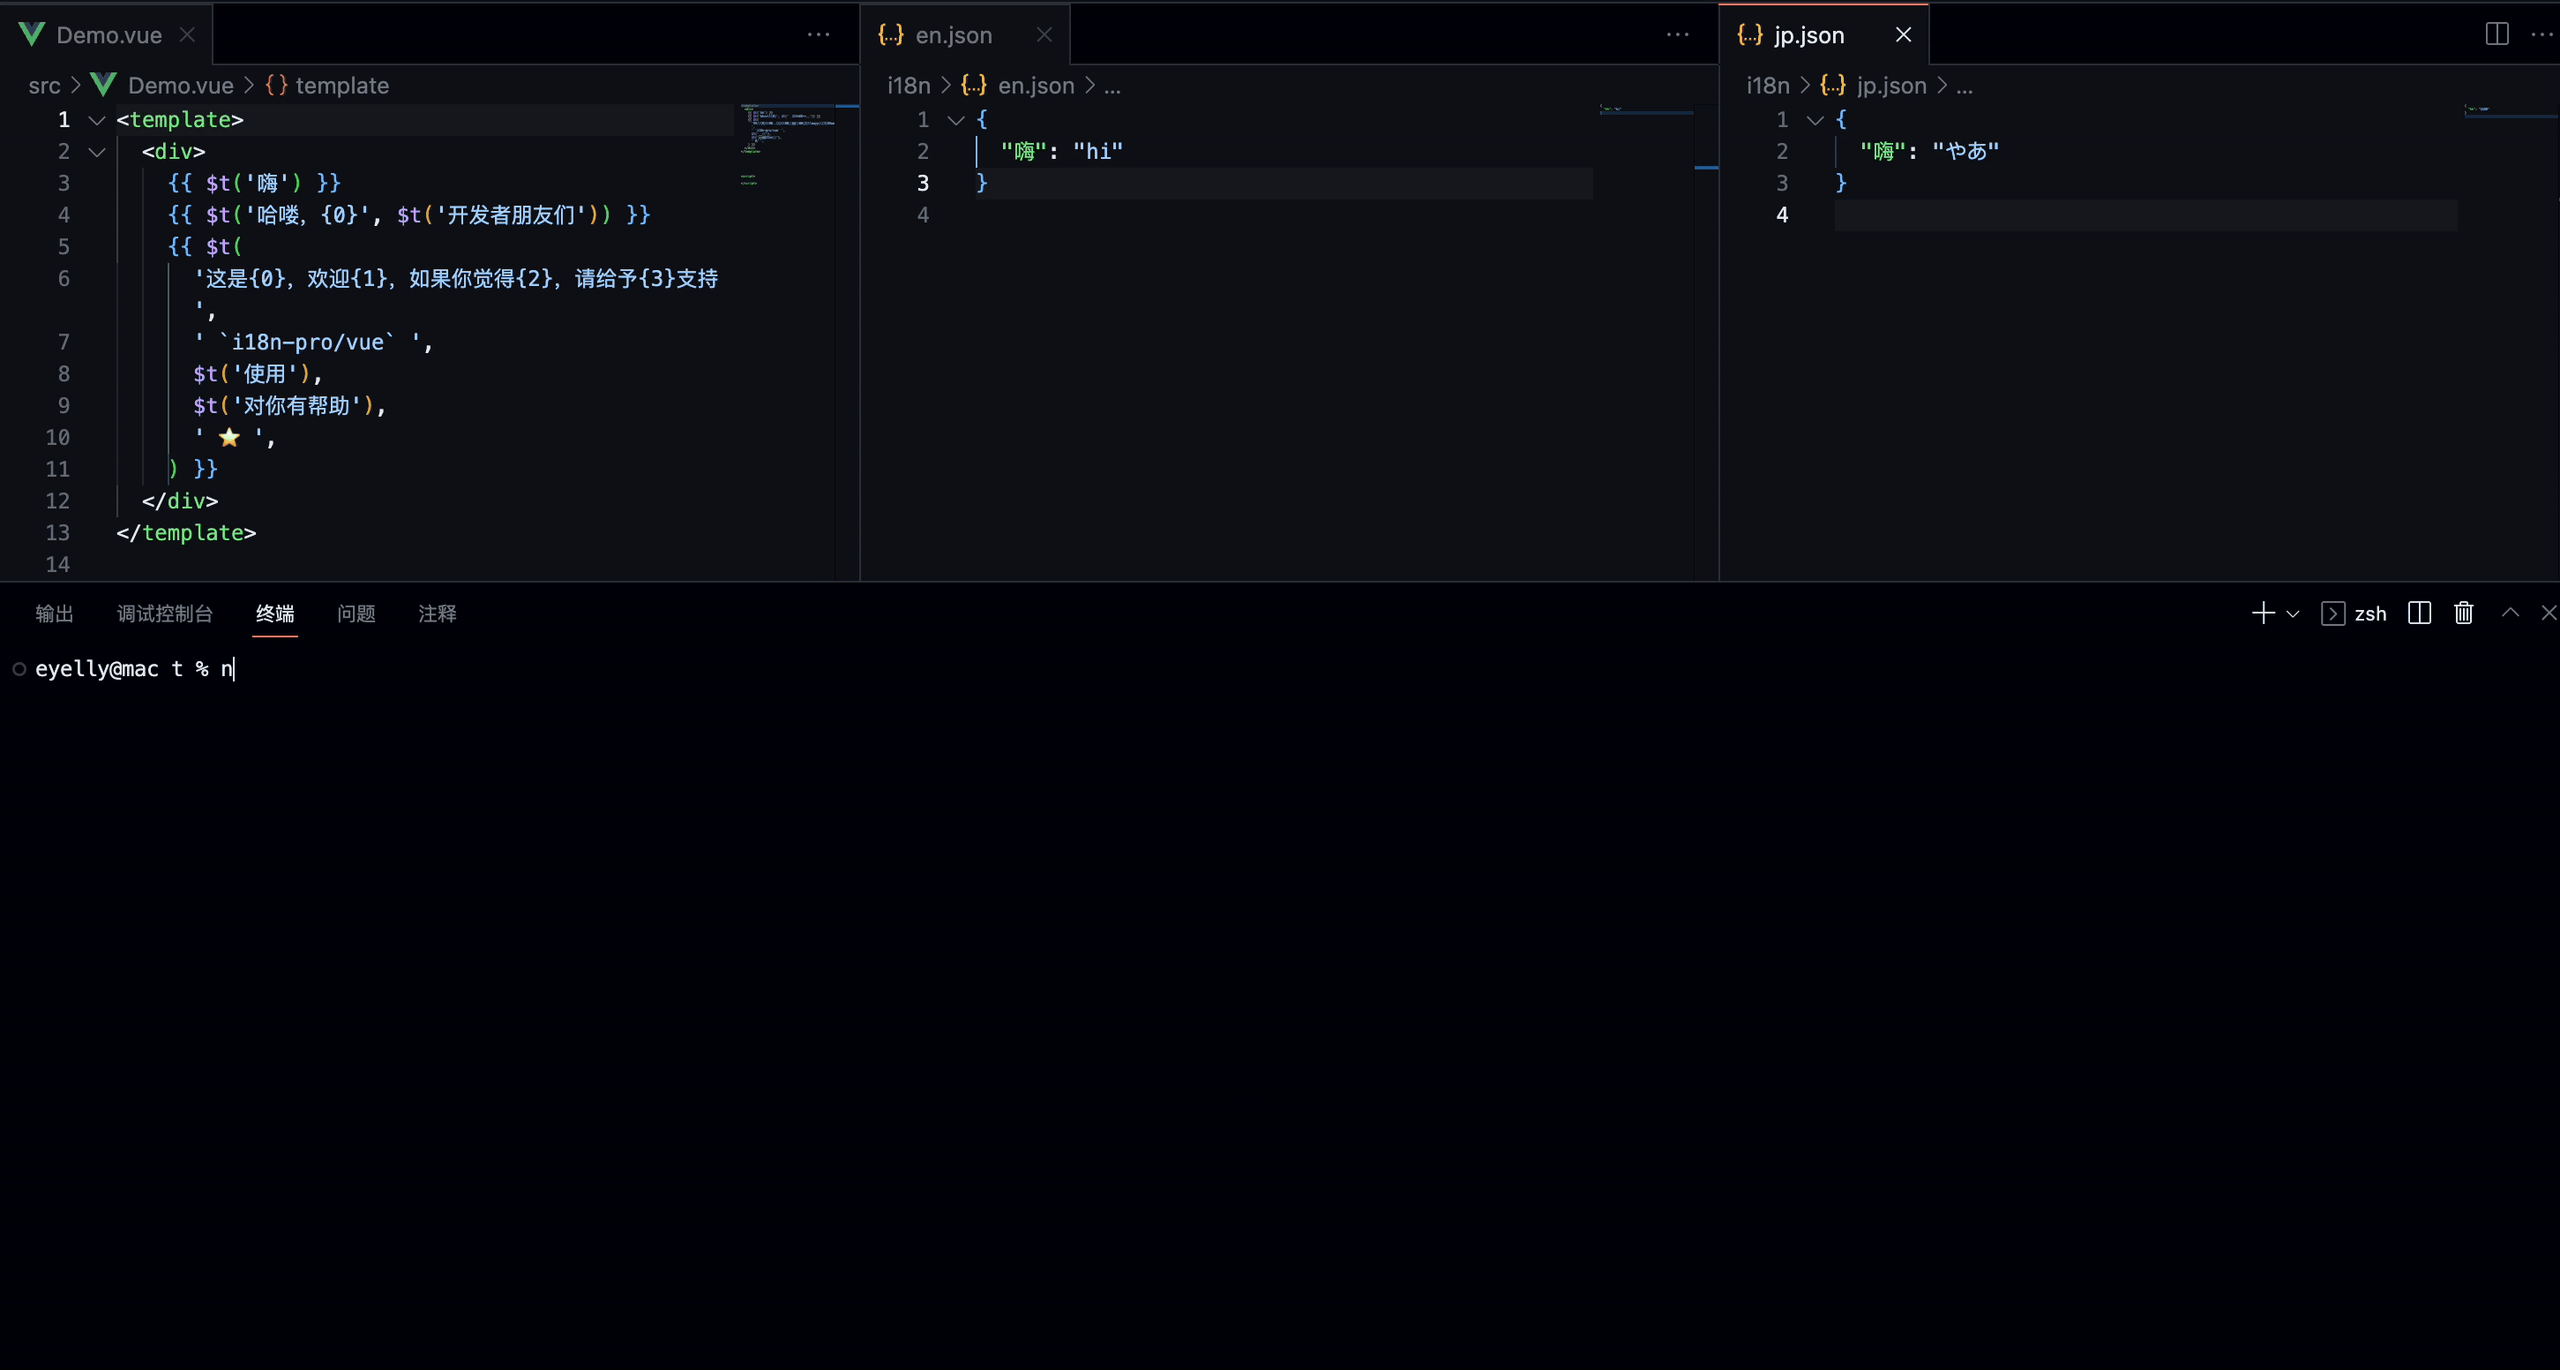
Task: Click the zsh terminal shell icon
Action: click(x=2333, y=613)
